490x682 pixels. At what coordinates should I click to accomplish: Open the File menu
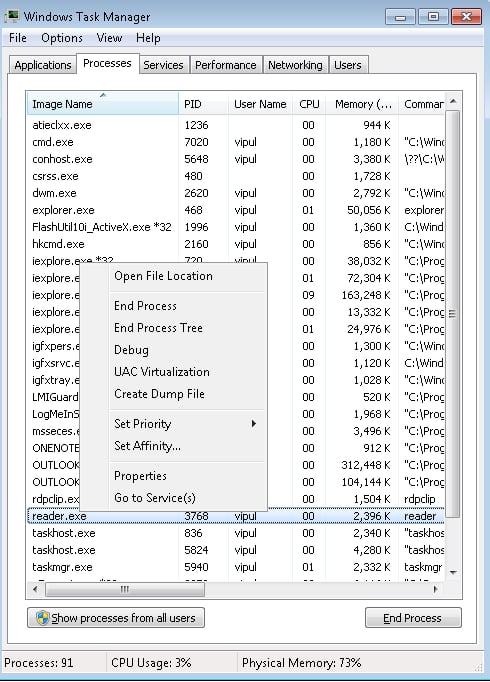pos(18,38)
